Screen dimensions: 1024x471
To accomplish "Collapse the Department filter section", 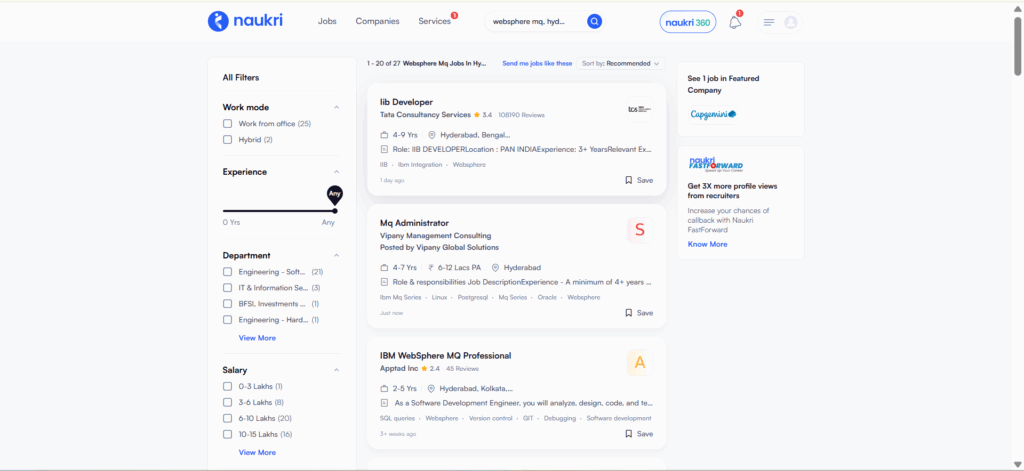I will point(336,255).
